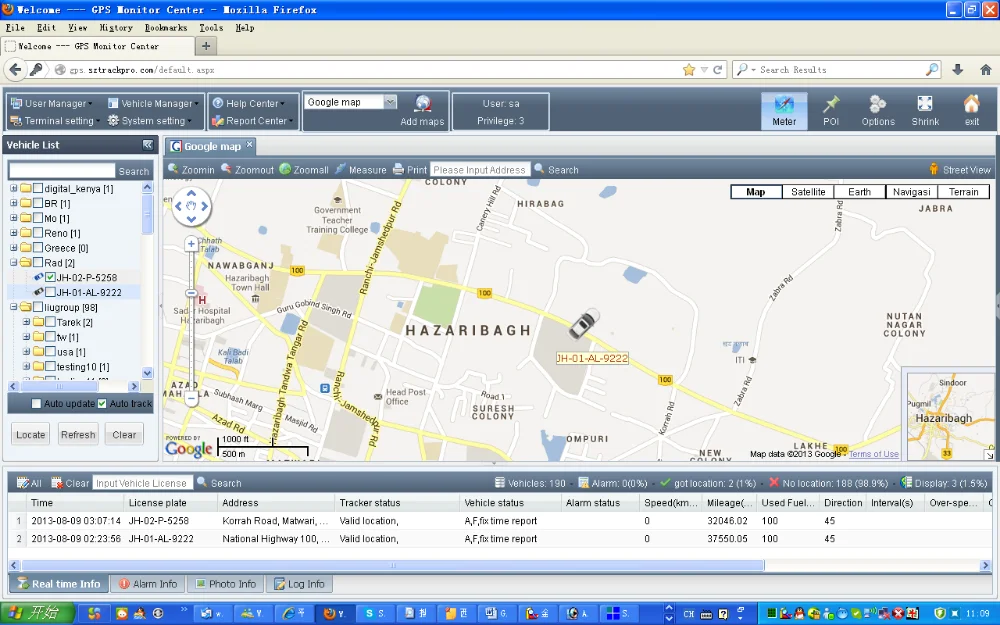Image resolution: width=1000 pixels, height=625 pixels.
Task: Expand the Greece group tree node
Action: point(14,248)
